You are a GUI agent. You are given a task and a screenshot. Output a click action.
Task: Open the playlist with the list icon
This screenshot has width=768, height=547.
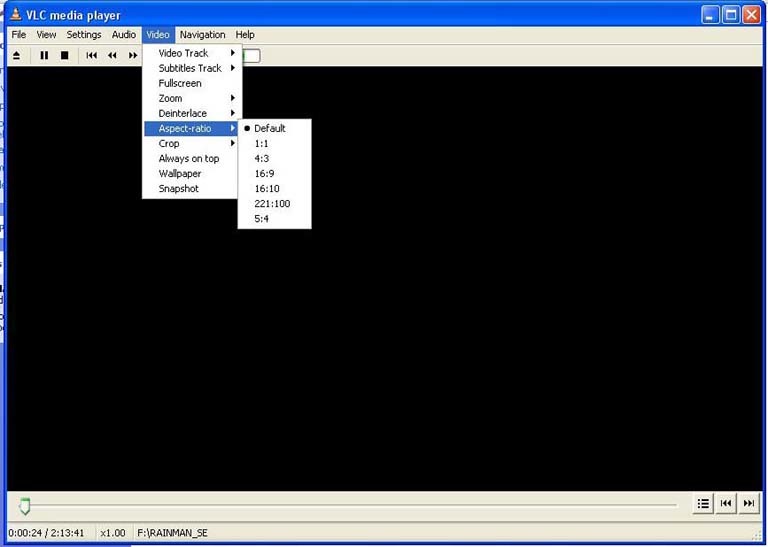point(703,503)
